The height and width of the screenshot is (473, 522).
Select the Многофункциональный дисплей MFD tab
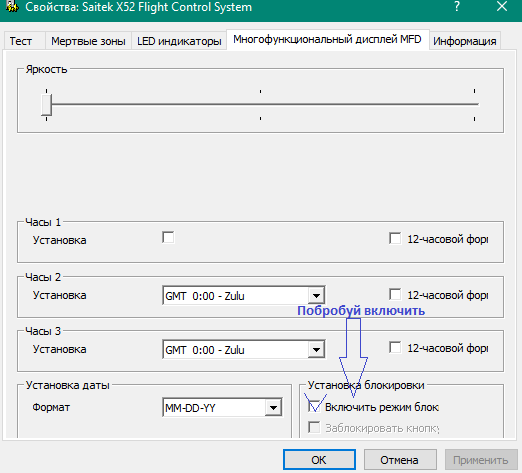(327, 39)
